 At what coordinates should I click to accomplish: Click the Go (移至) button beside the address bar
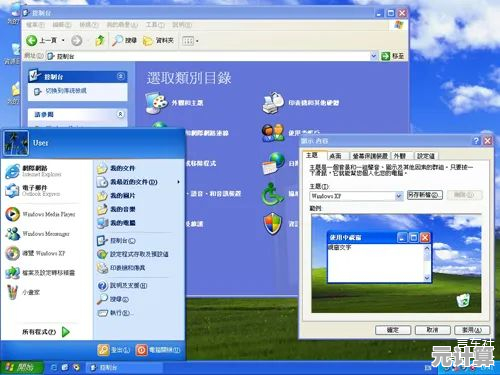point(393,56)
